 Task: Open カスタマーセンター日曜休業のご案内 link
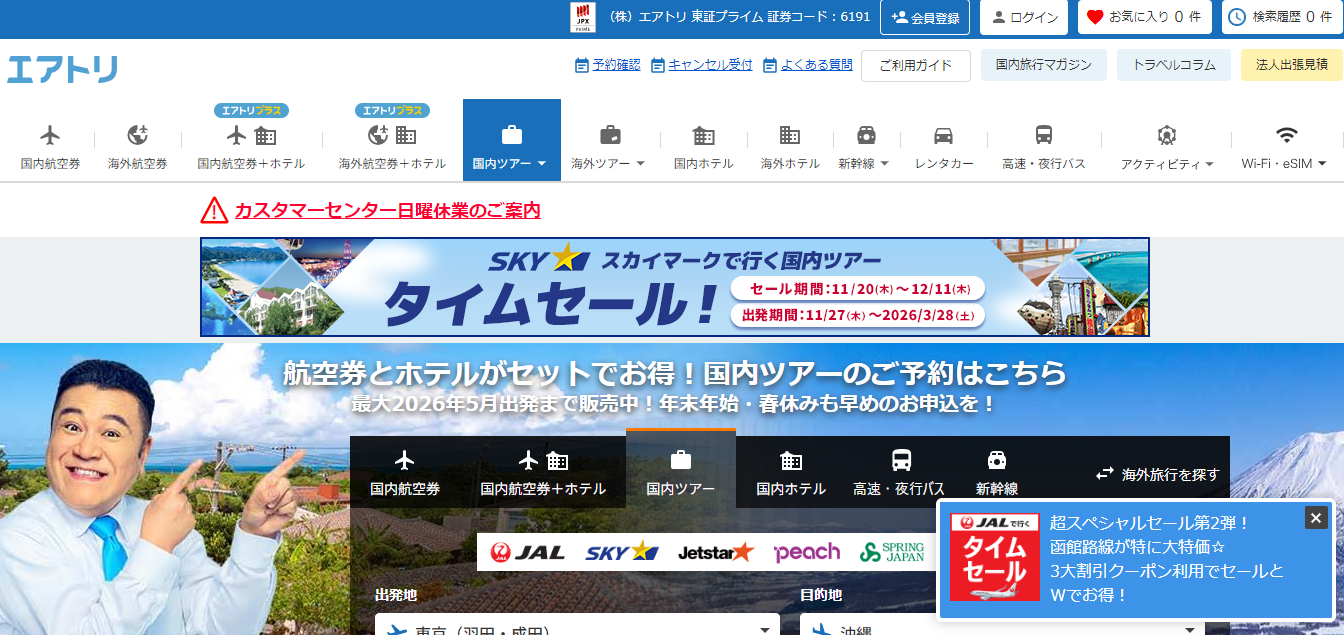point(387,211)
